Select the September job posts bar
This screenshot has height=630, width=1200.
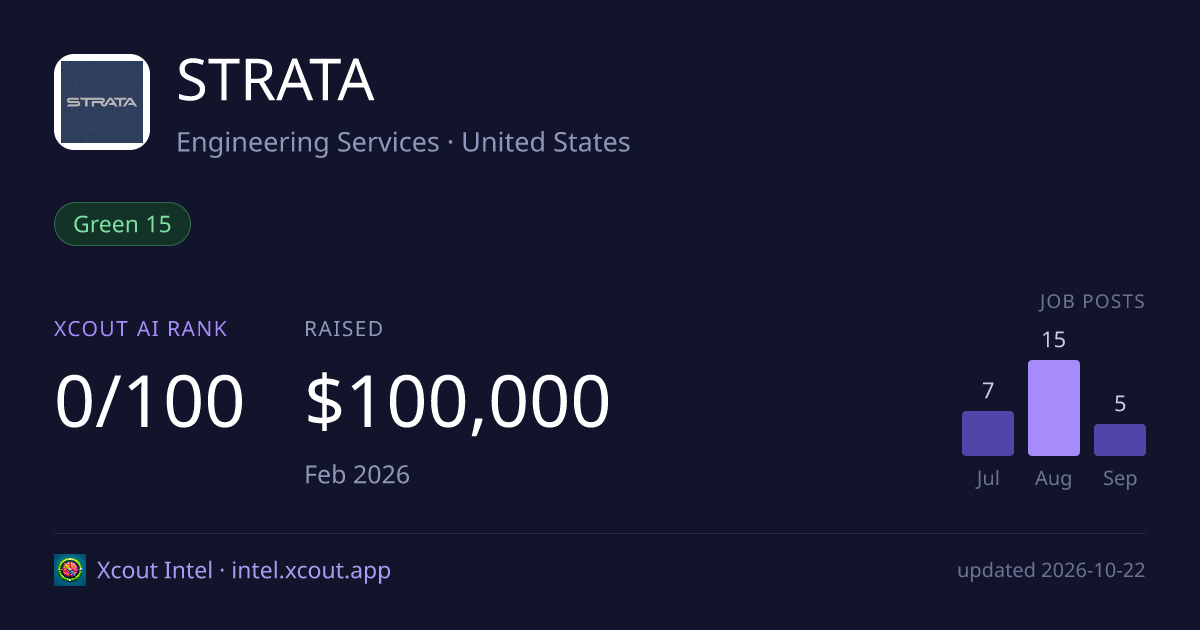1120,440
